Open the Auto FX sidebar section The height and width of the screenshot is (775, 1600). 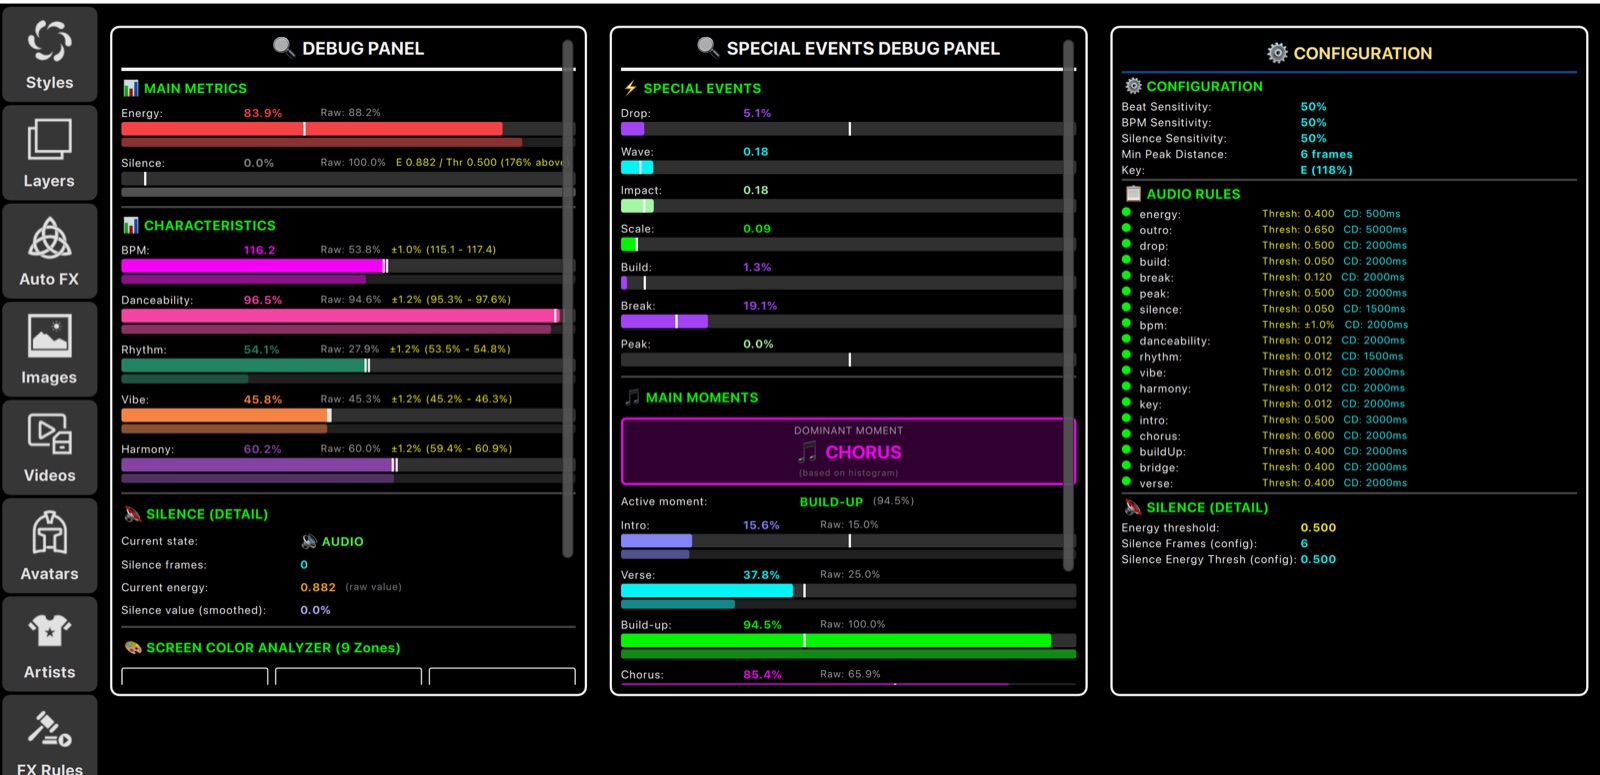tap(49, 251)
